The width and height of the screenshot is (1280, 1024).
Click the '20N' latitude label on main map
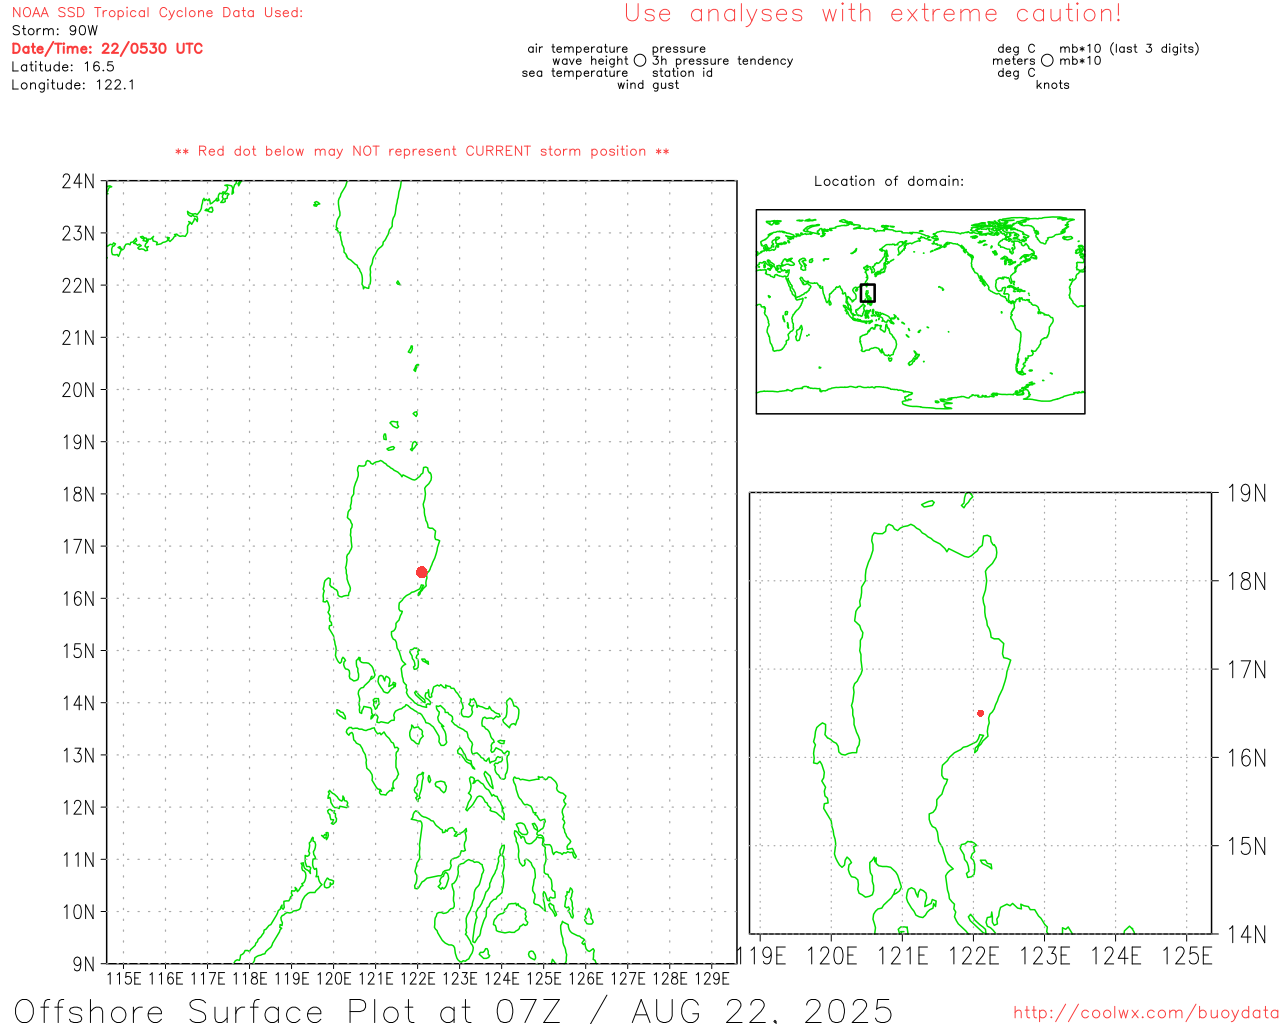[x=78, y=390]
